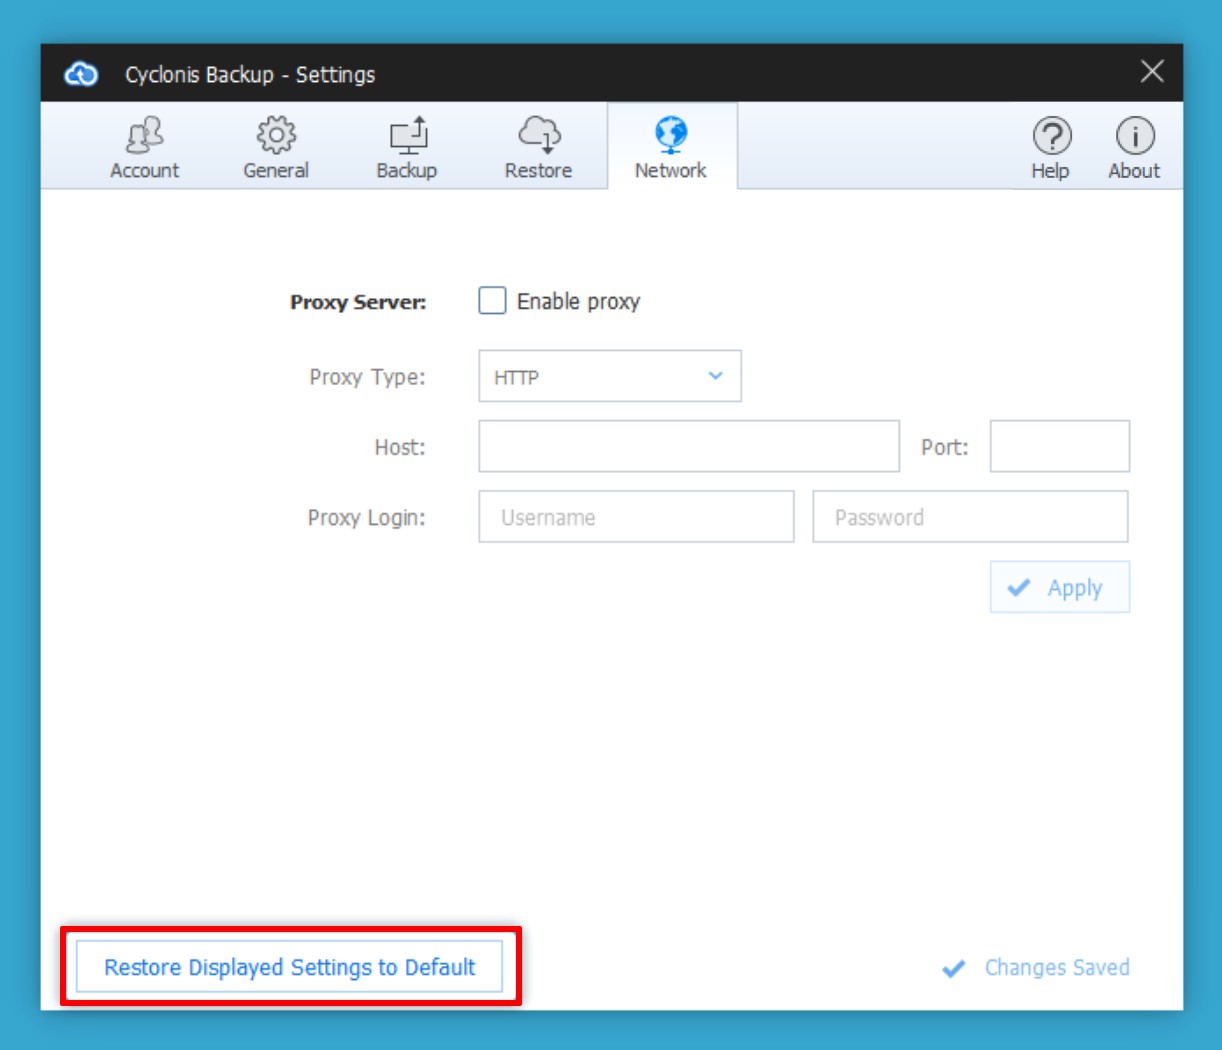The image size is (1222, 1050).
Task: Switch to the Restore cloud icon
Action: (538, 135)
